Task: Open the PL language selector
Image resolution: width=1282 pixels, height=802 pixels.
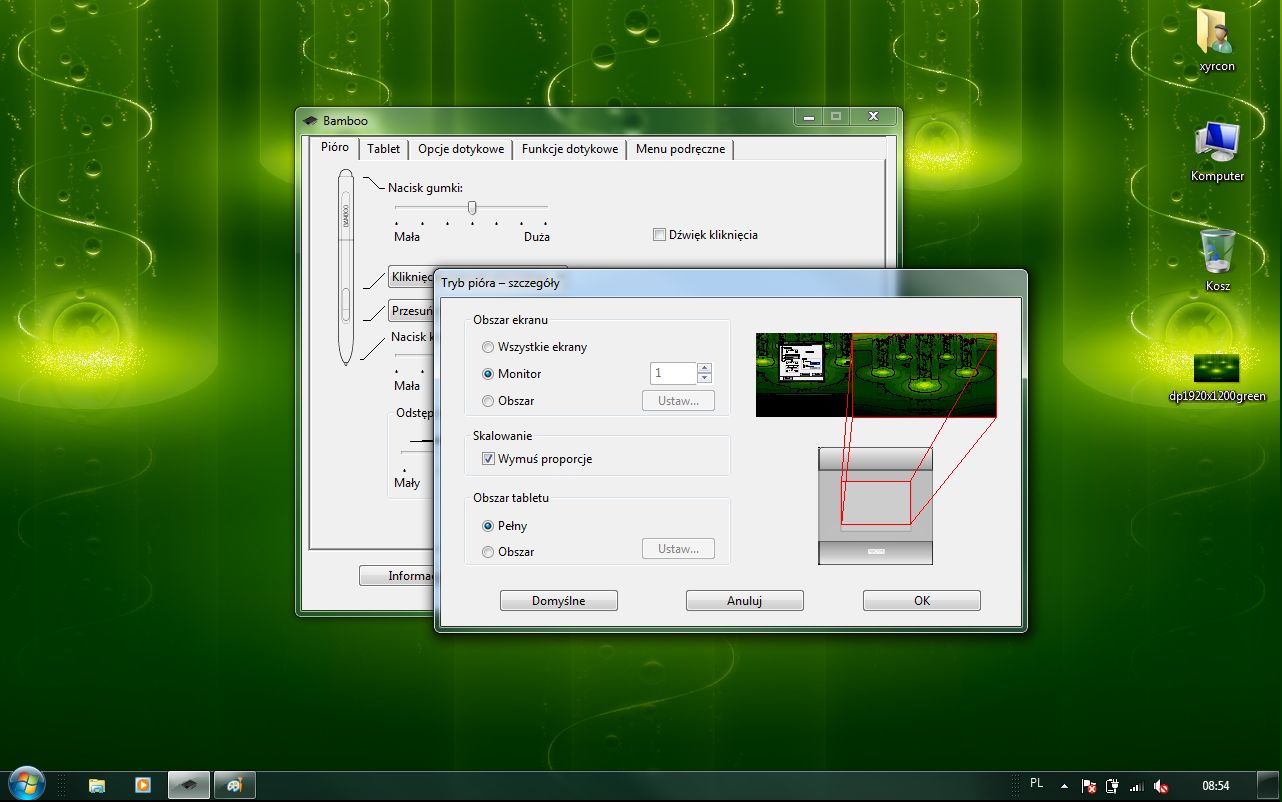Action: point(1037,783)
